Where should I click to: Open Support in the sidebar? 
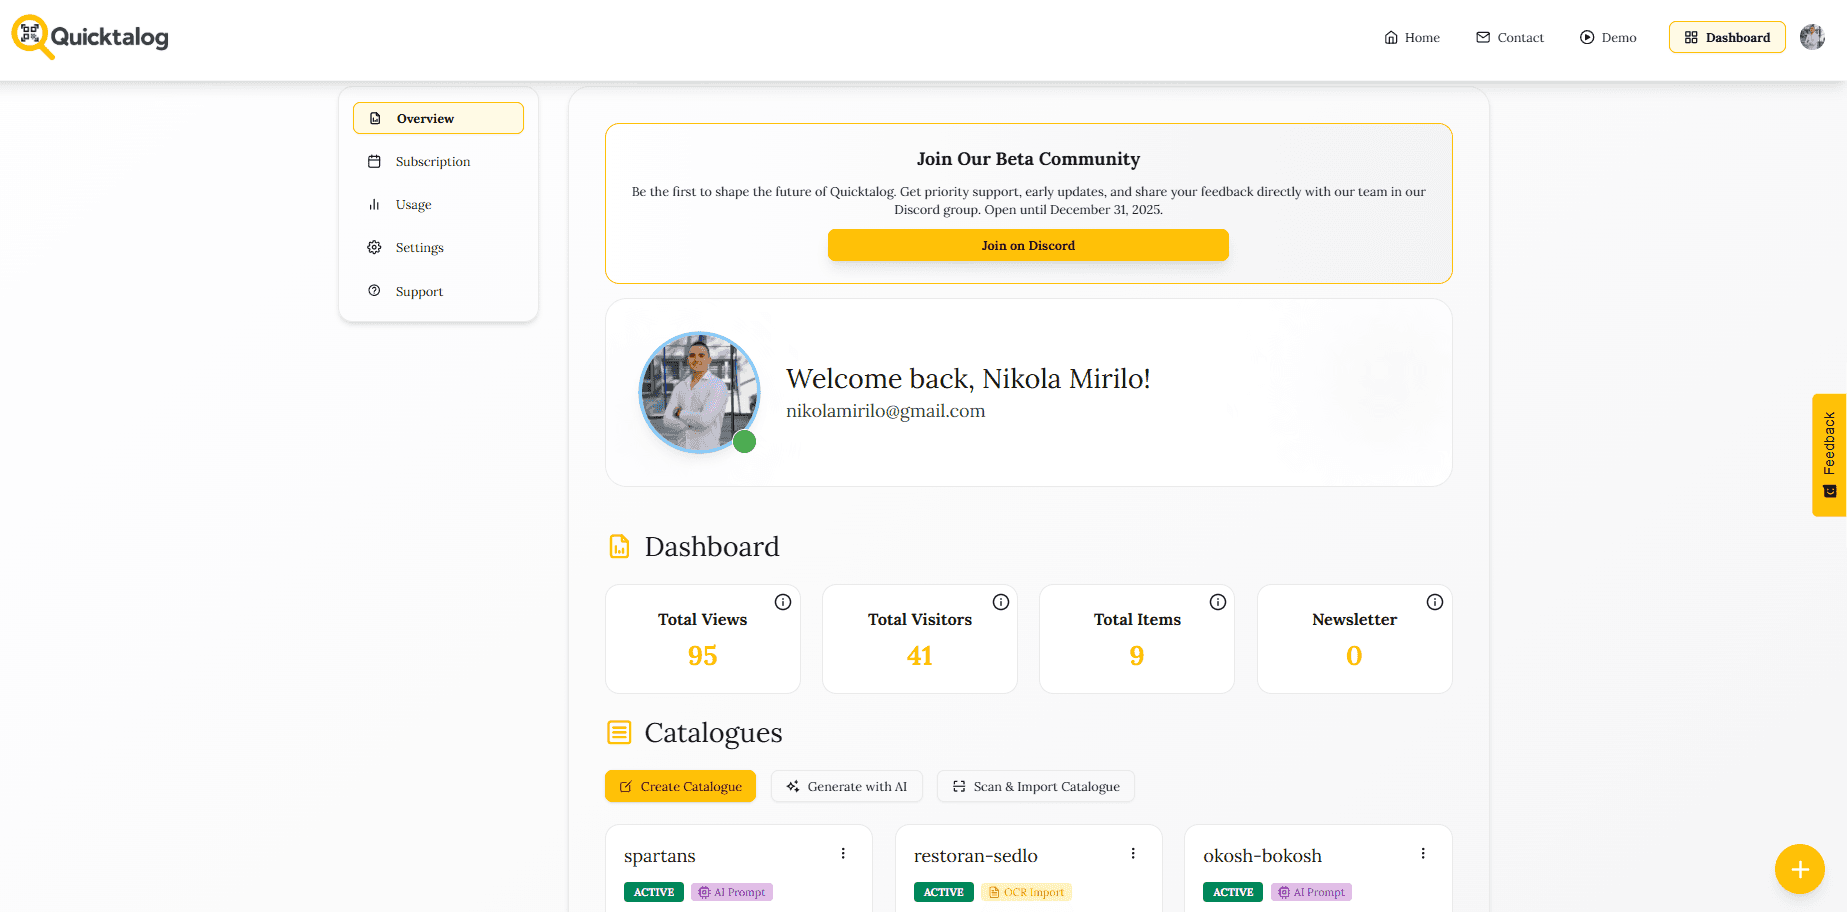pos(419,292)
